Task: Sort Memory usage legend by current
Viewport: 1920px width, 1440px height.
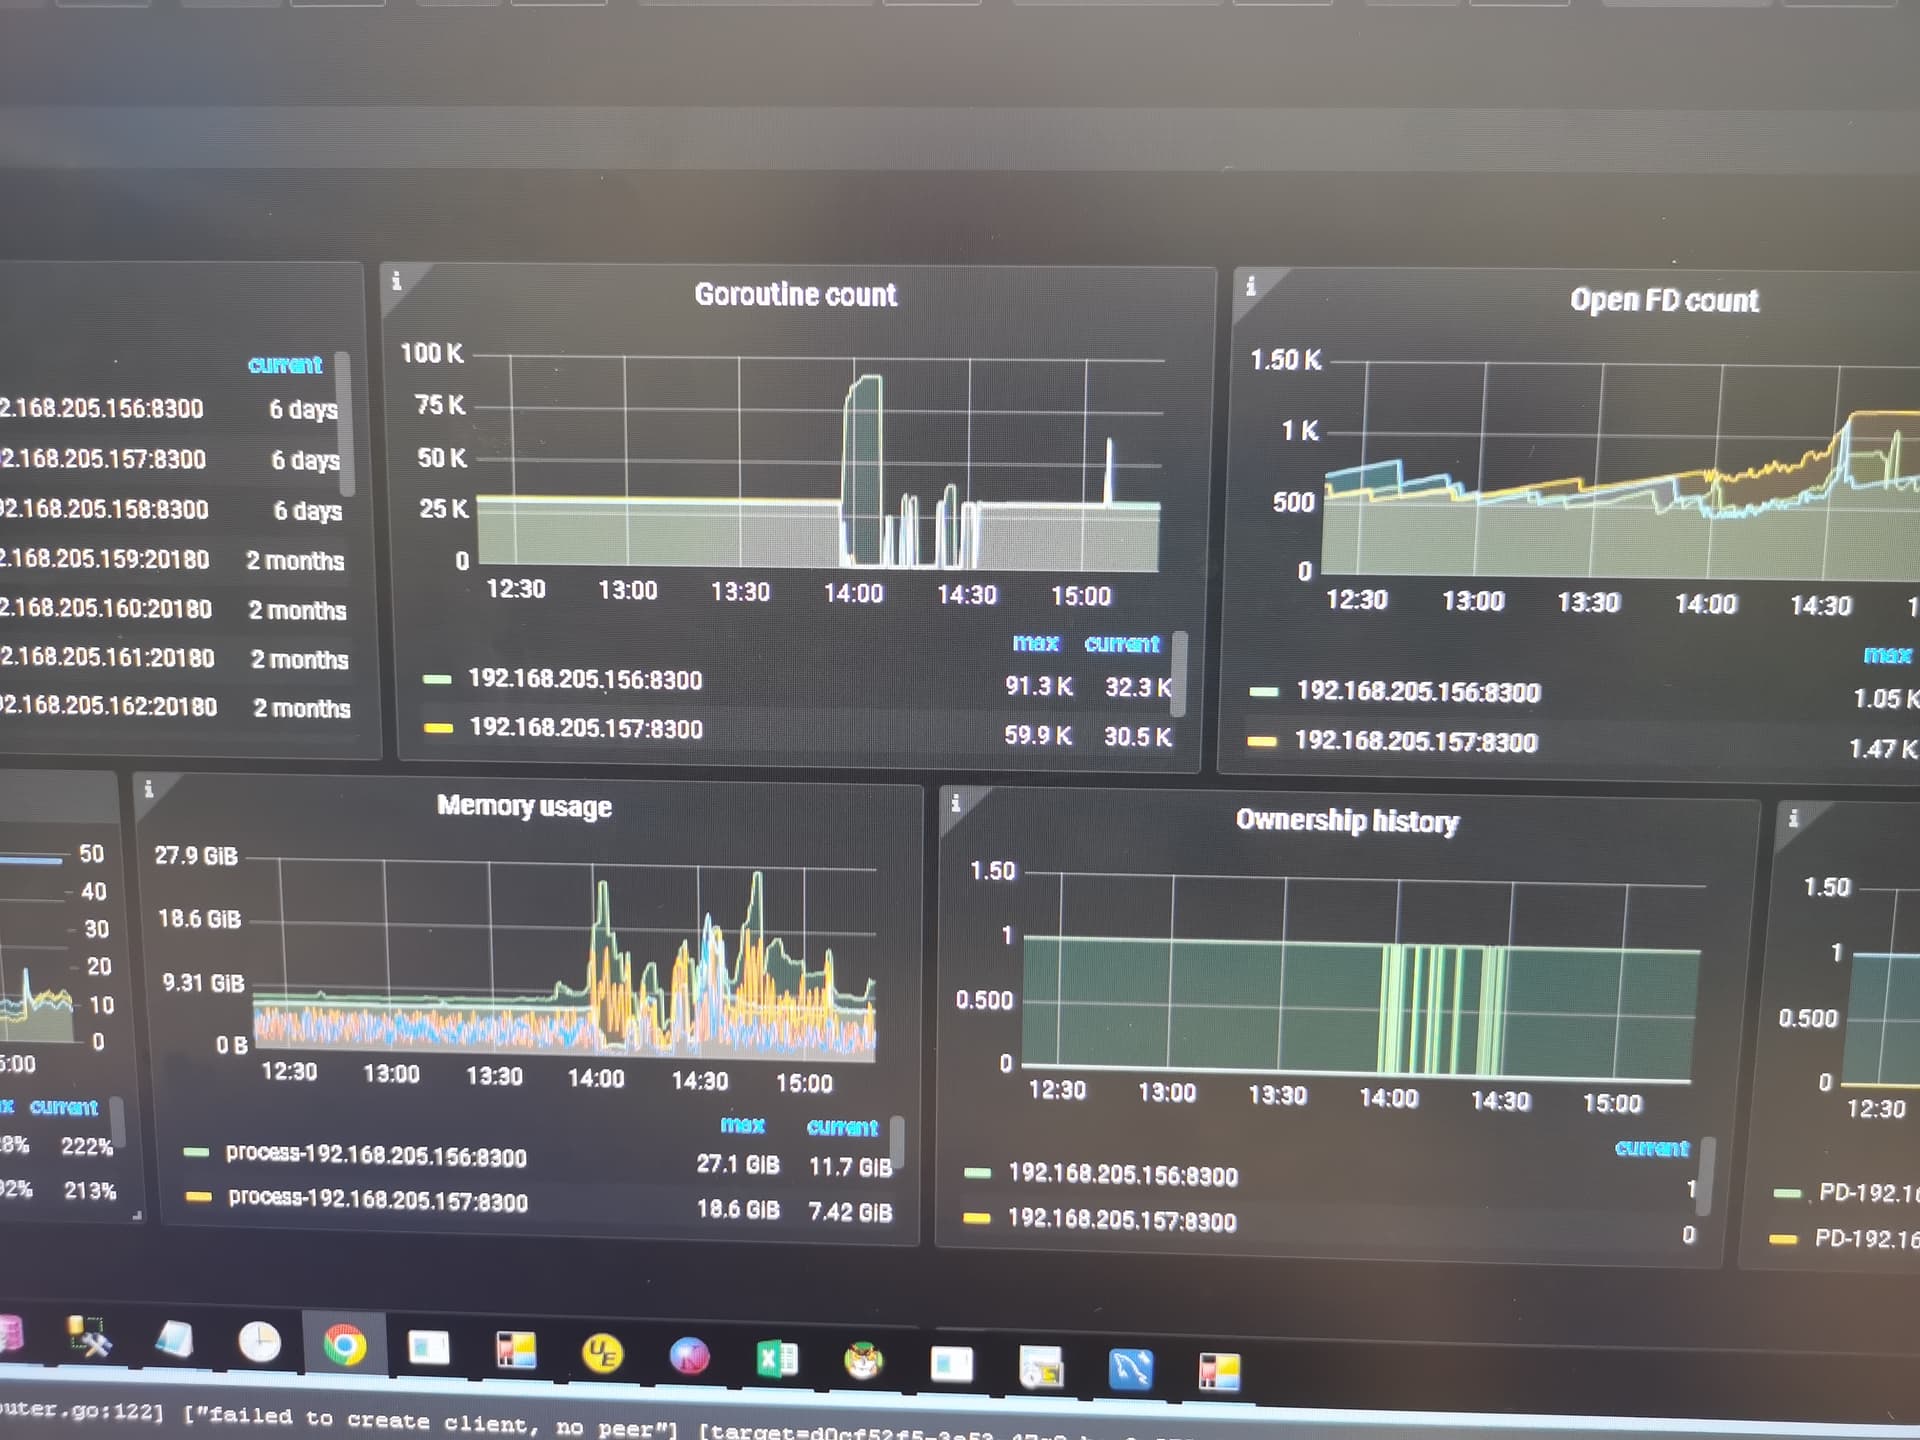Action: 842,1127
